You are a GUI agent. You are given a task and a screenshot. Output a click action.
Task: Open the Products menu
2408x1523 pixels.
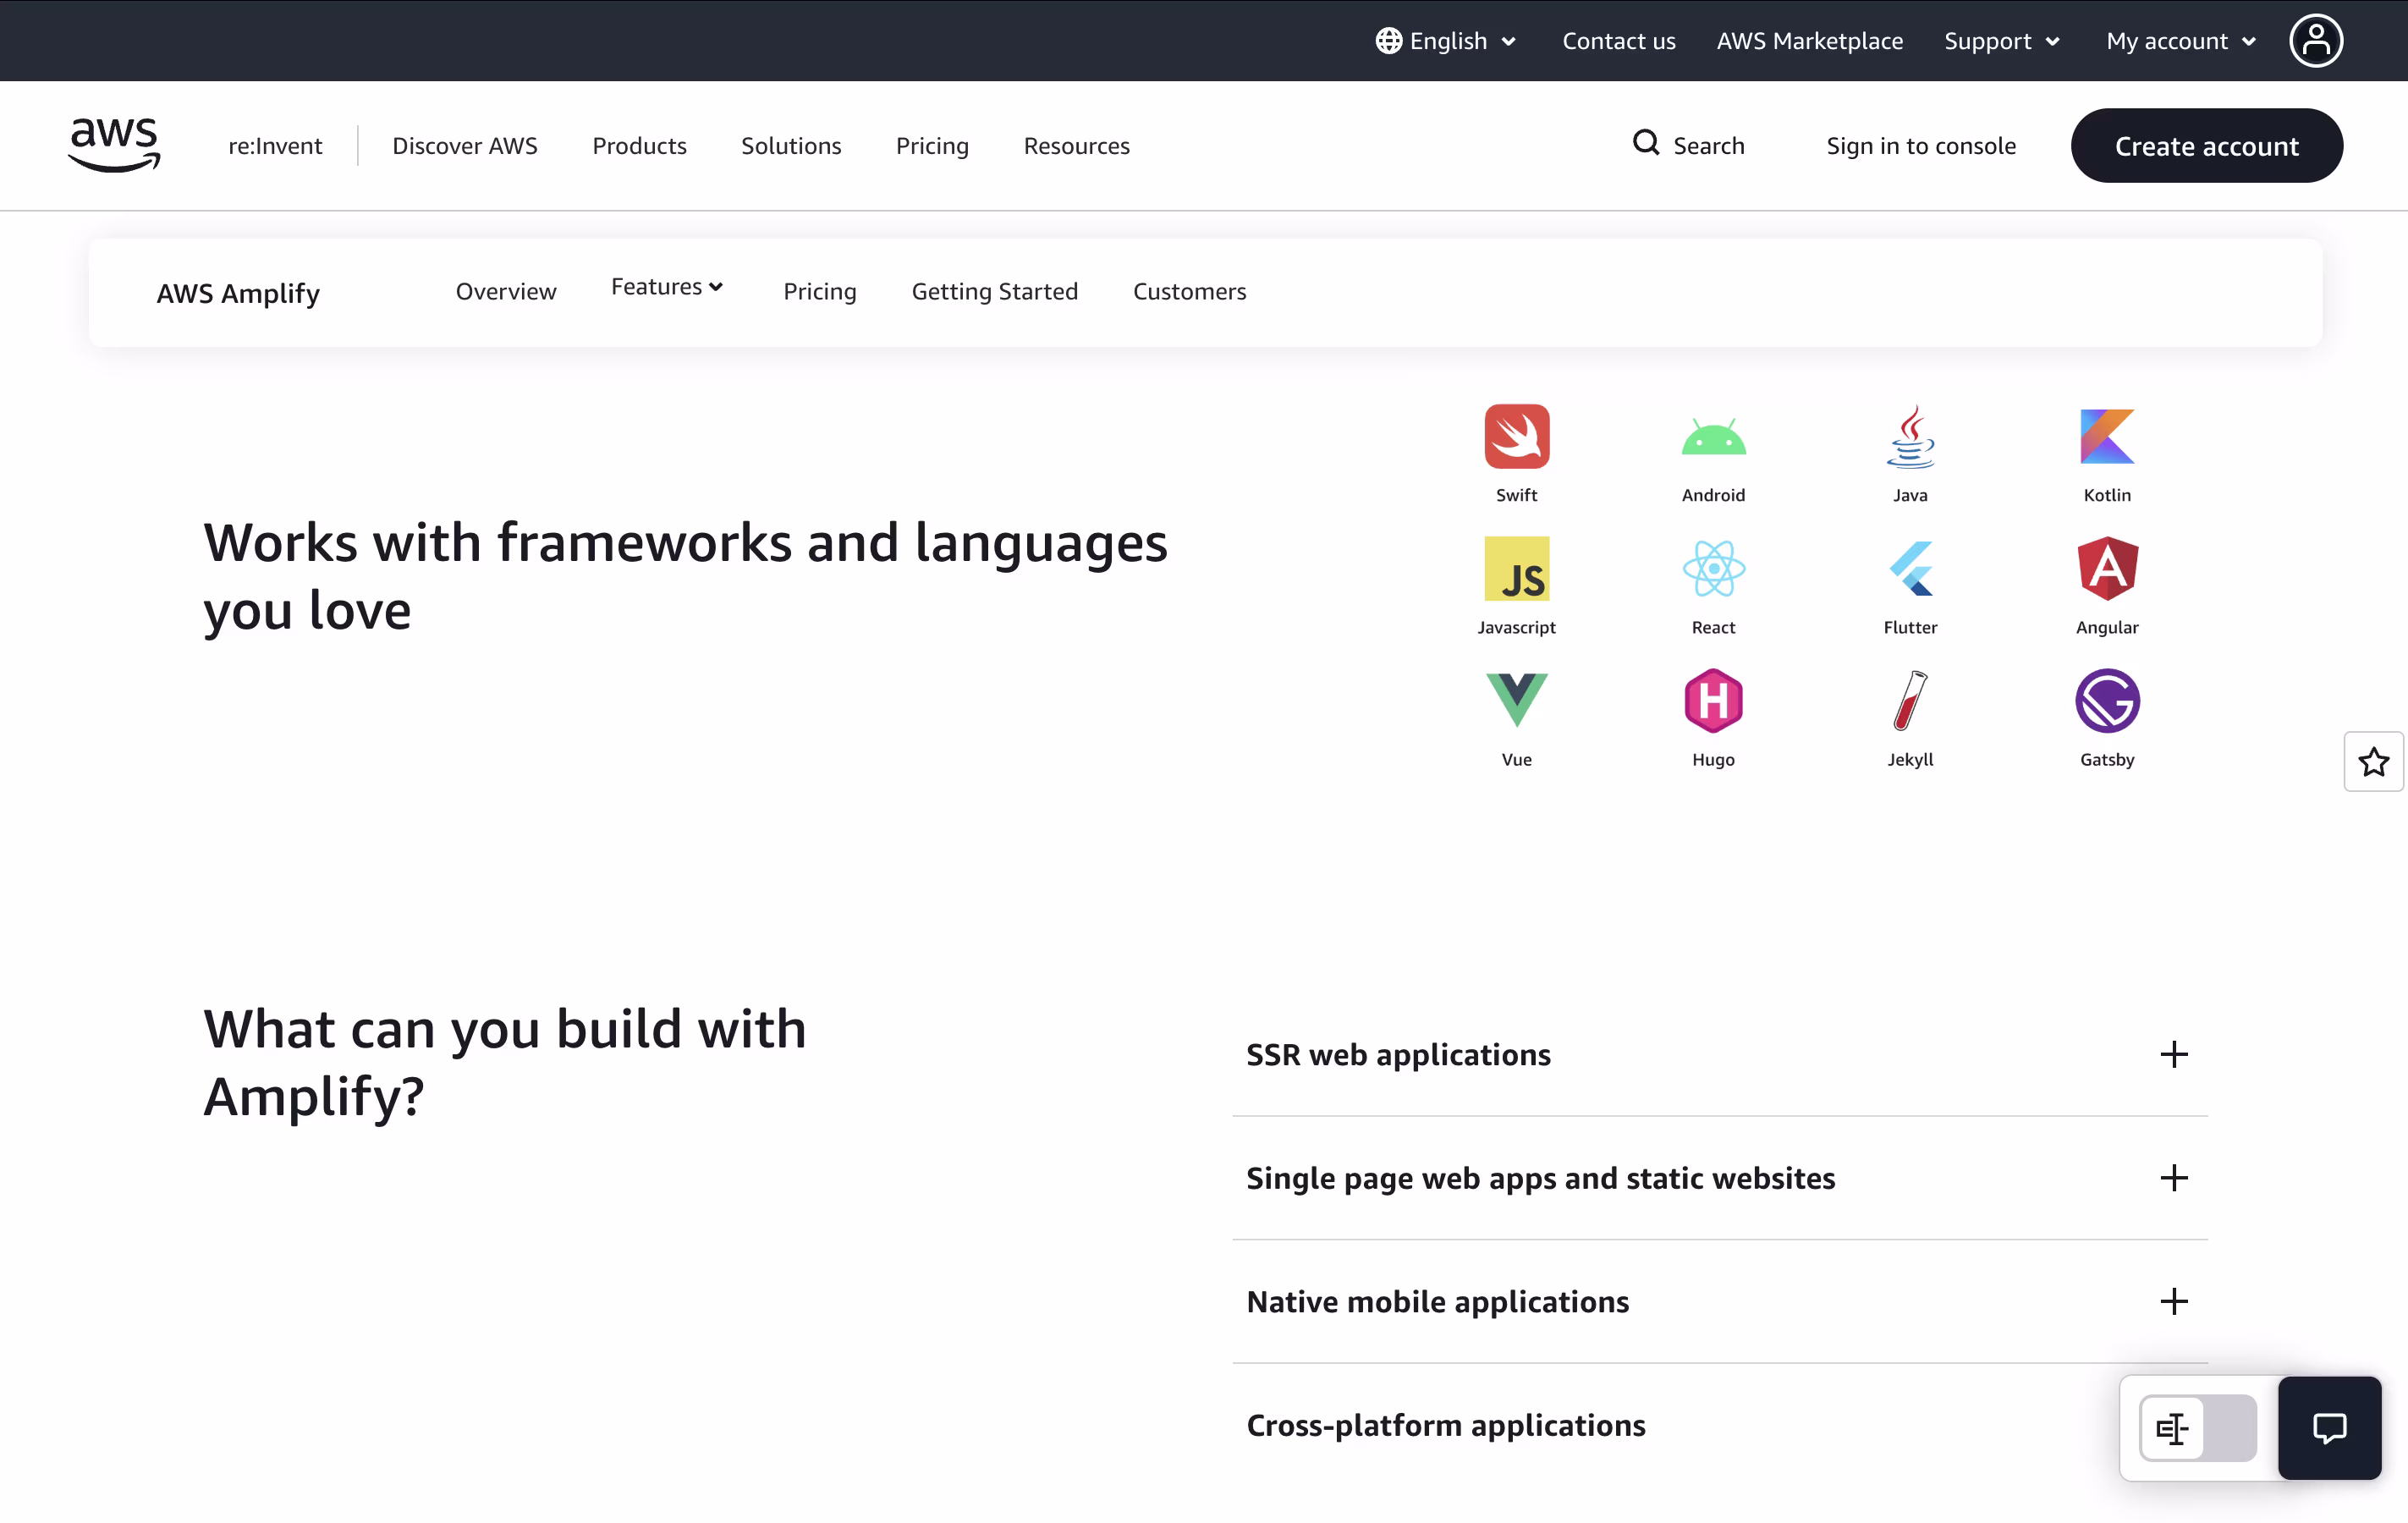[x=639, y=146]
